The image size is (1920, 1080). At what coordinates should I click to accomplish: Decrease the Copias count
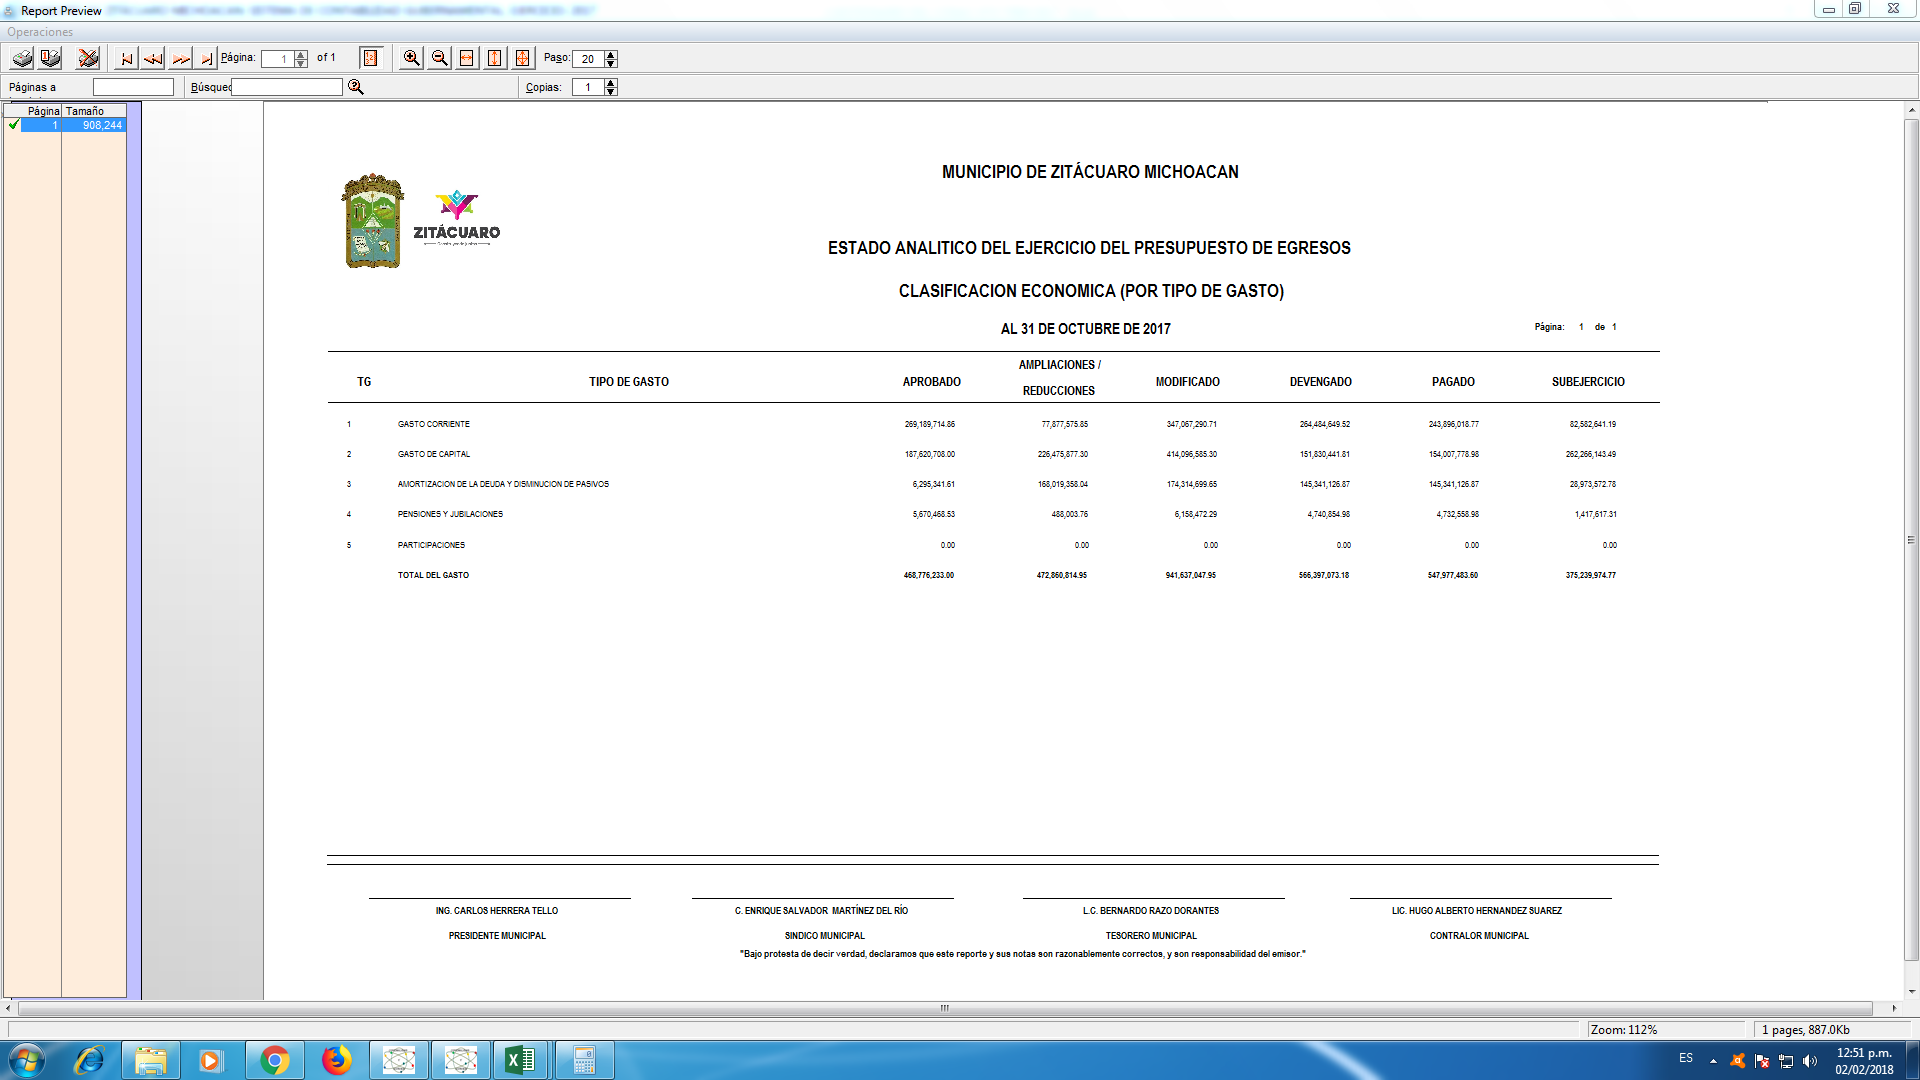click(x=611, y=91)
